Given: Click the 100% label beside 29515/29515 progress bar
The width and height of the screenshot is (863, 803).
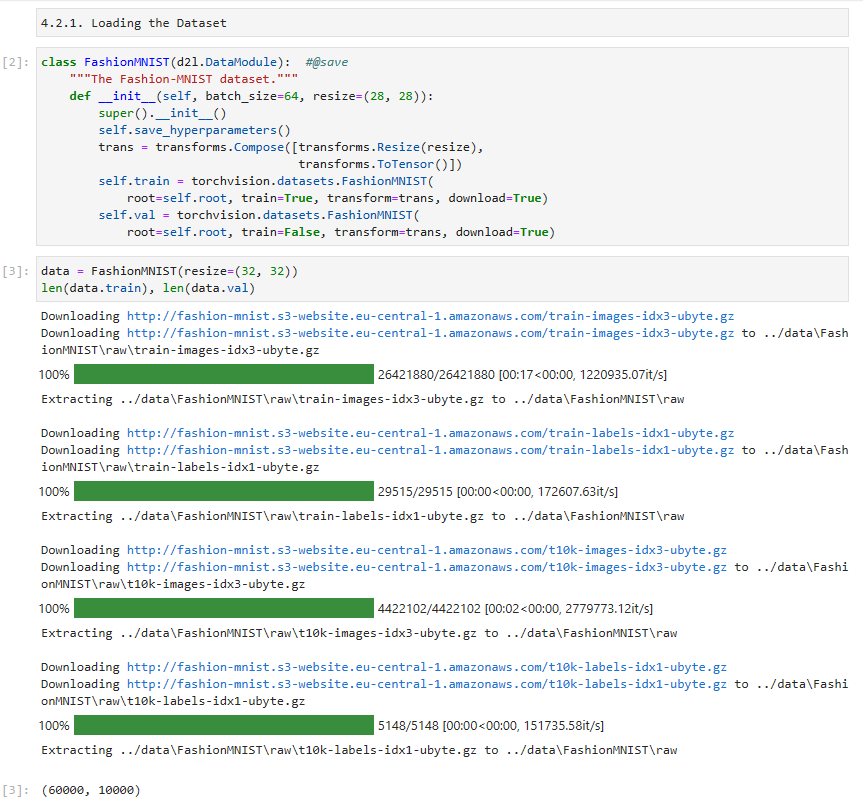Looking at the screenshot, I should point(54,491).
